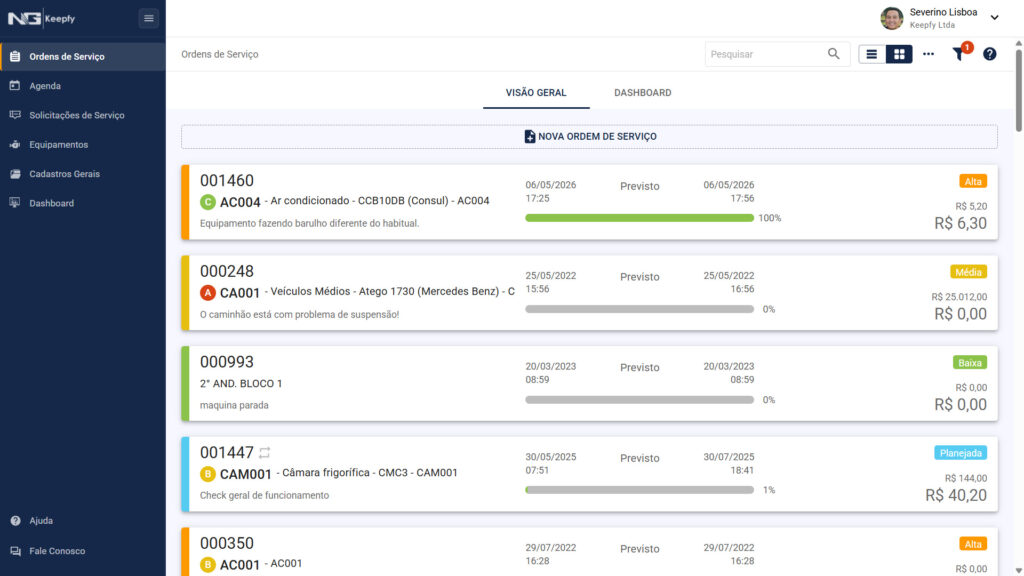
Task: Focus the Pesquisar search field
Action: (765, 54)
